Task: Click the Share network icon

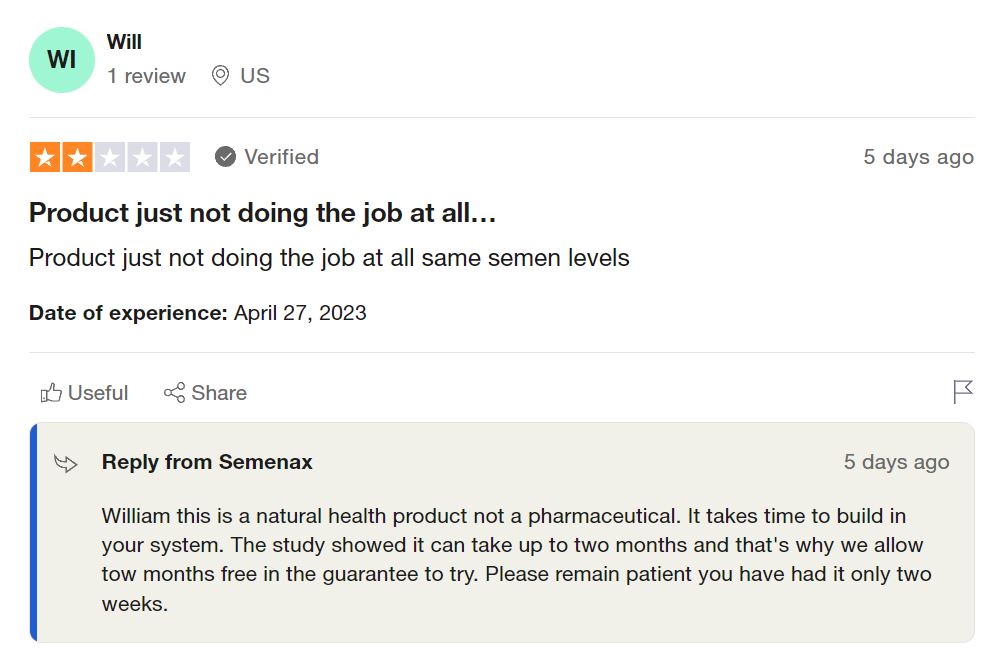Action: click(x=175, y=393)
